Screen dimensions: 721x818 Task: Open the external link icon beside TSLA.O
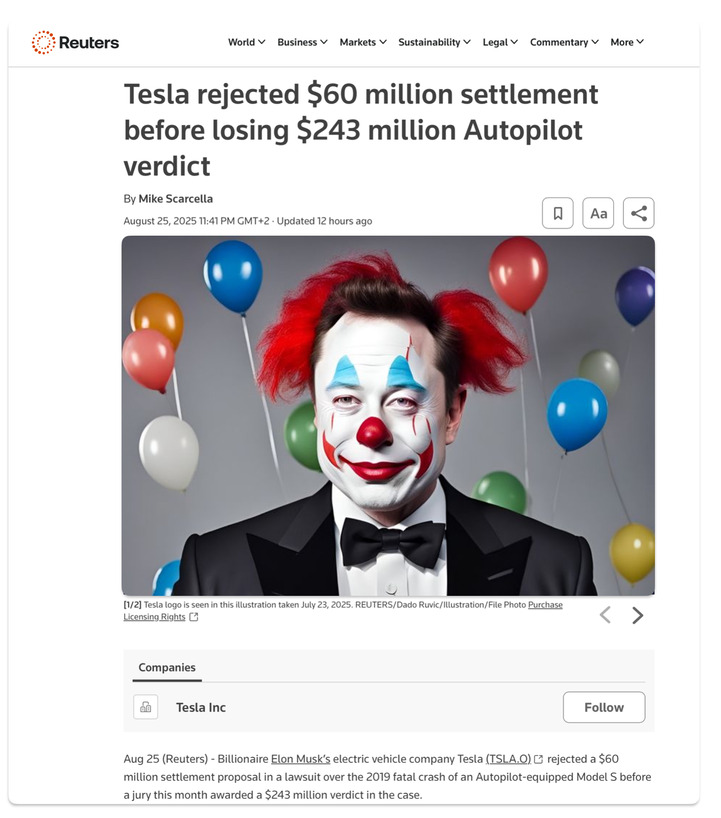pos(537,759)
